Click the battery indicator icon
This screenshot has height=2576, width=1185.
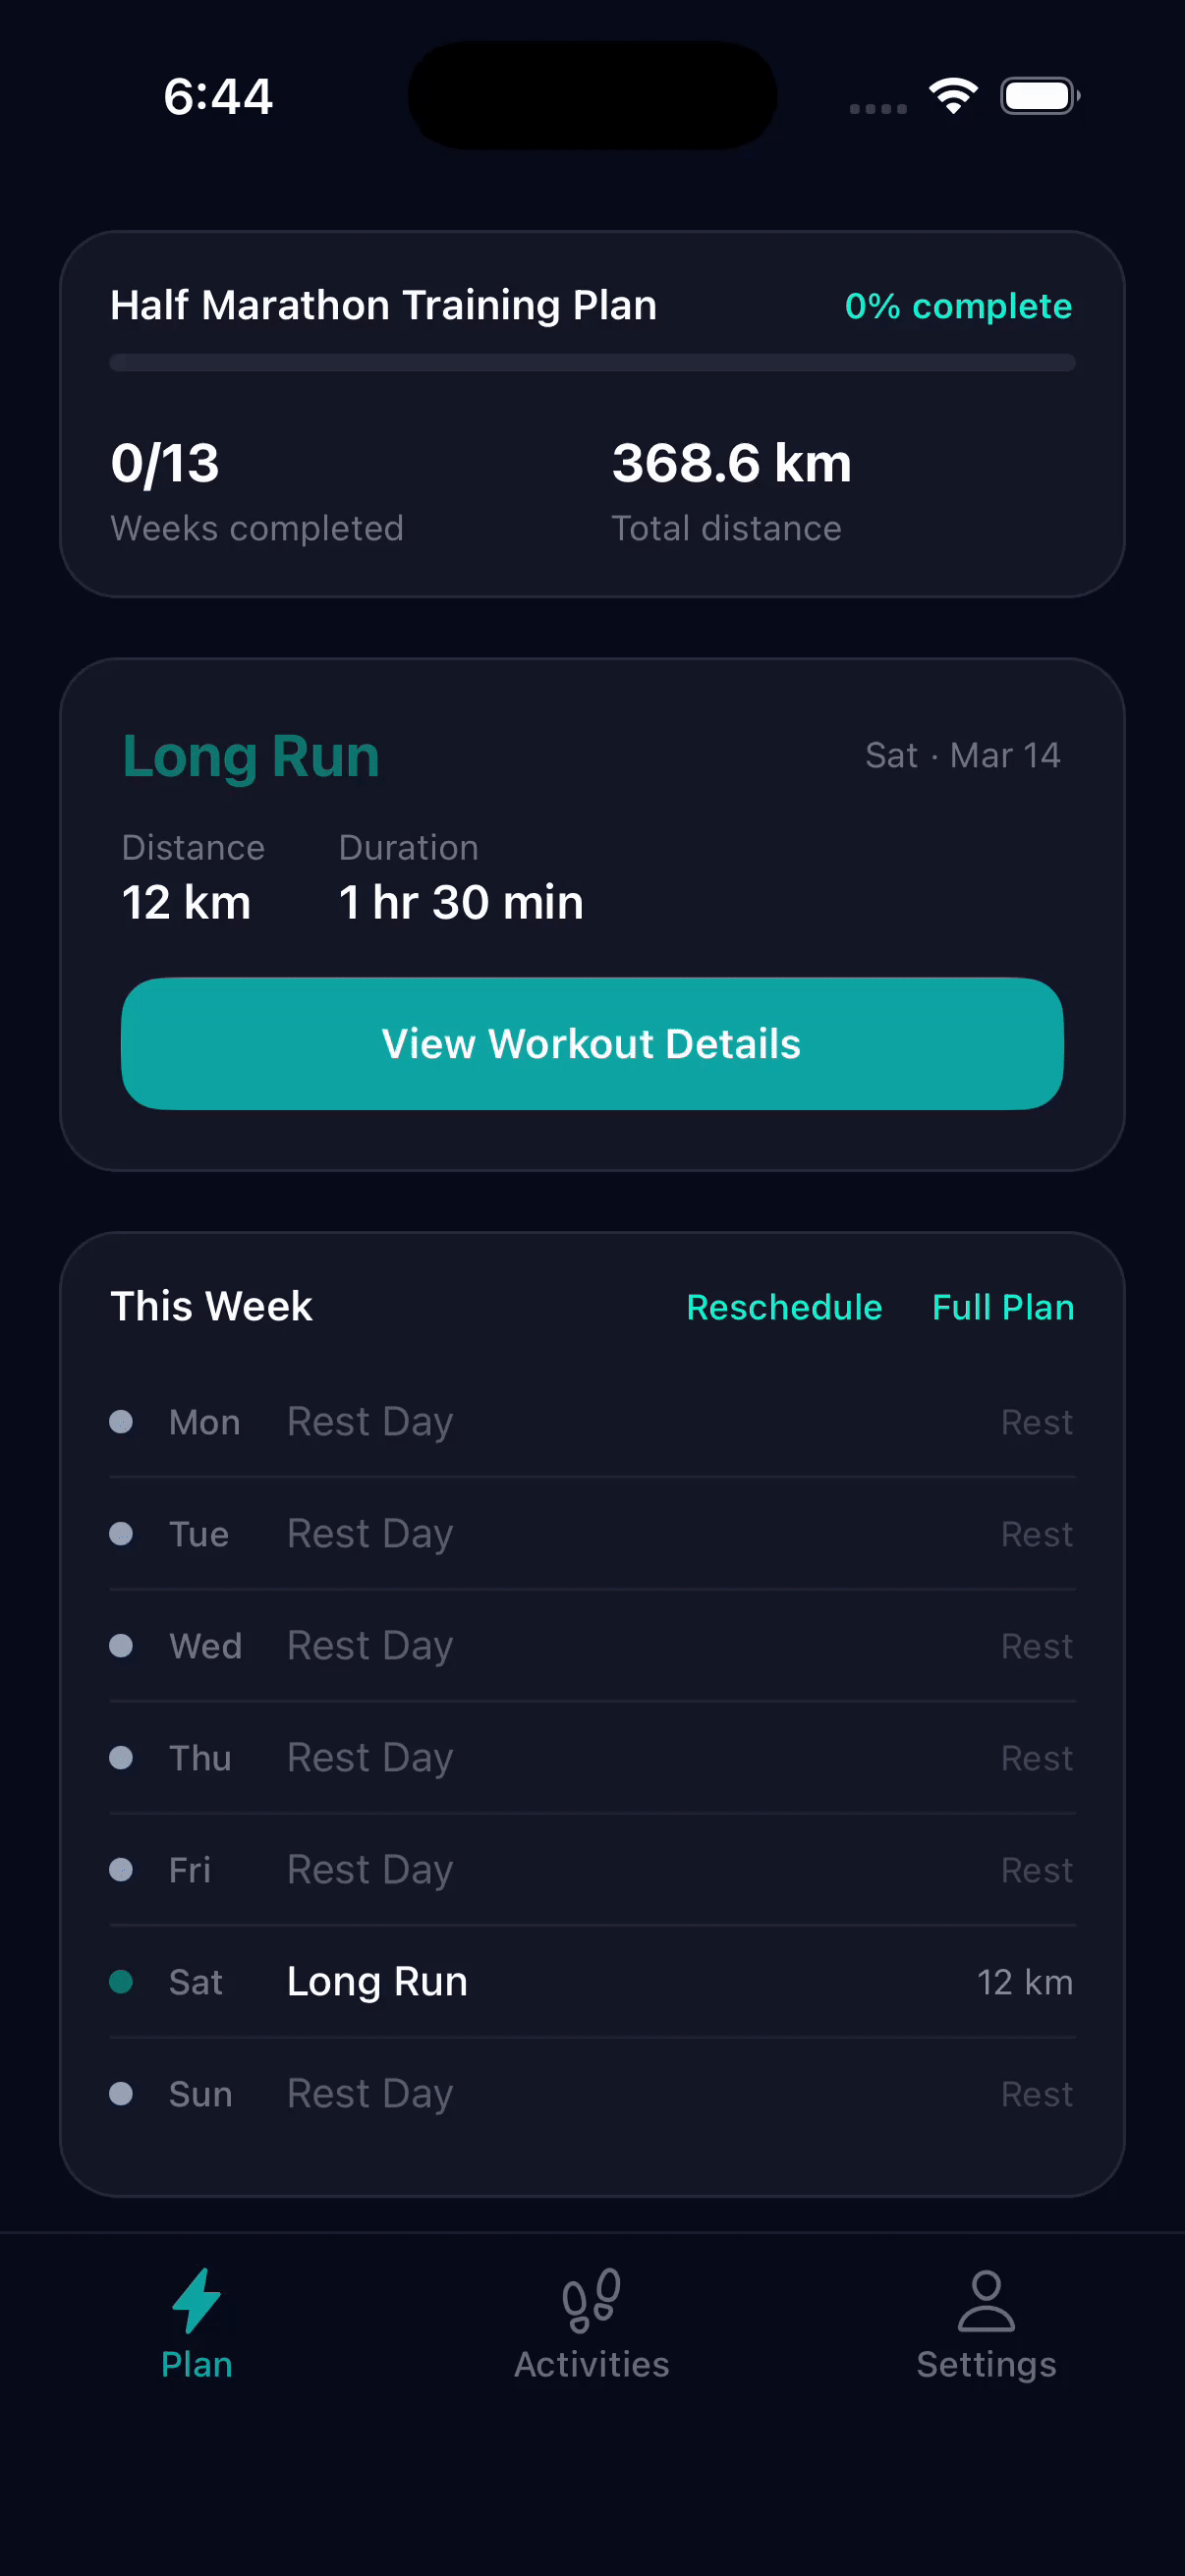click(1039, 94)
